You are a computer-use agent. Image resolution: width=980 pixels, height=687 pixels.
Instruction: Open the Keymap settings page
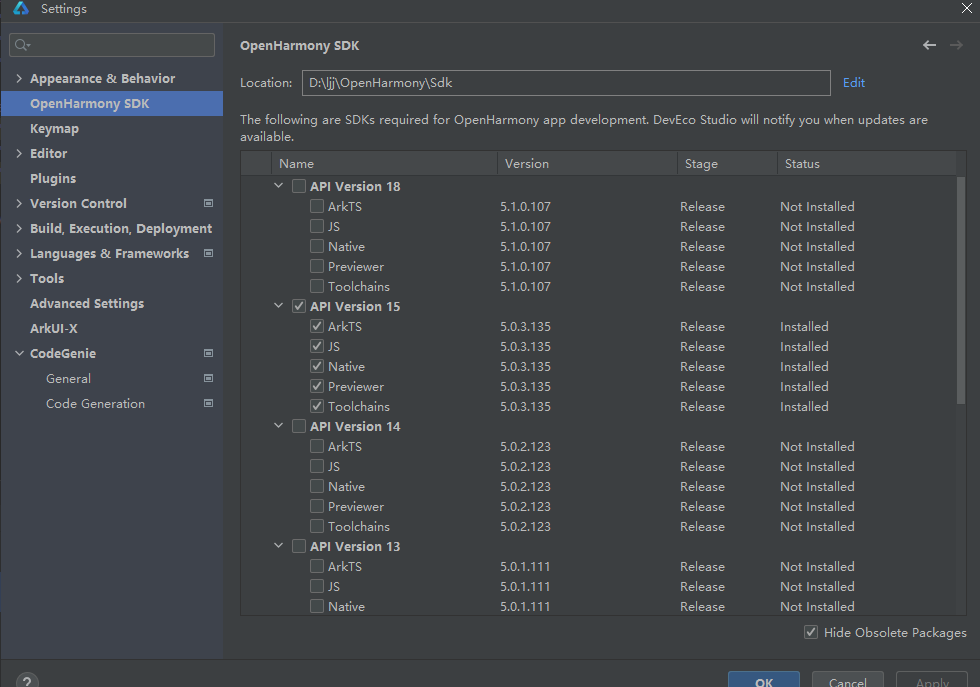(x=54, y=129)
